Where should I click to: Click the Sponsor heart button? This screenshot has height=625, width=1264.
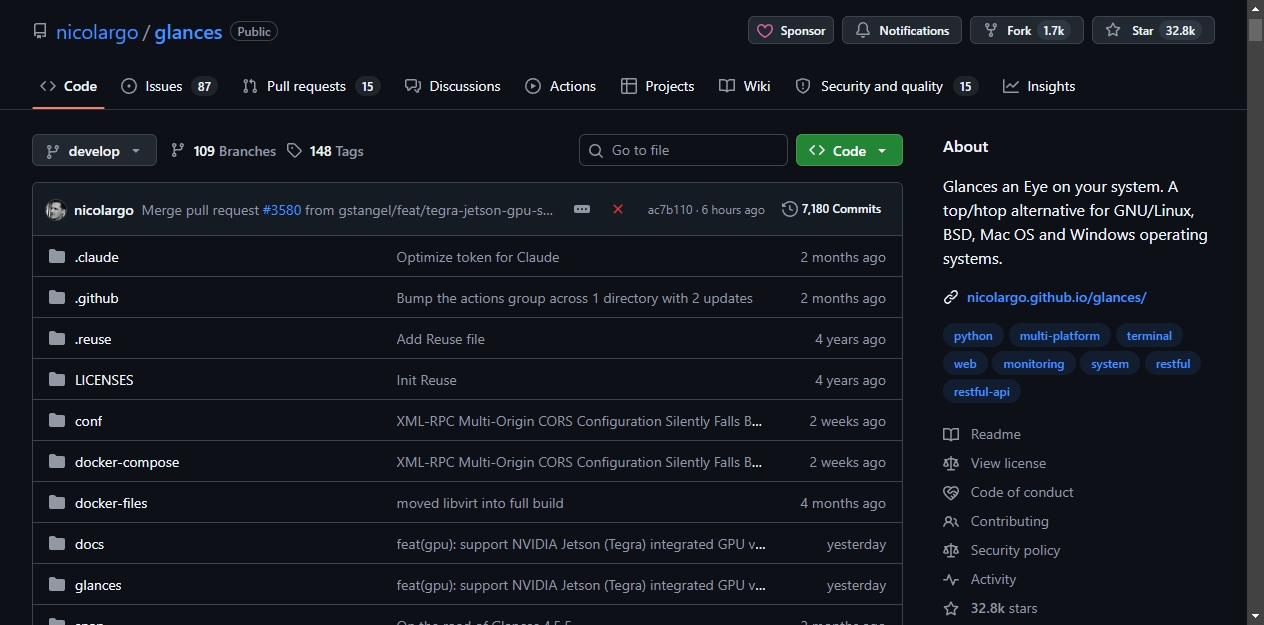pyautogui.click(x=791, y=30)
